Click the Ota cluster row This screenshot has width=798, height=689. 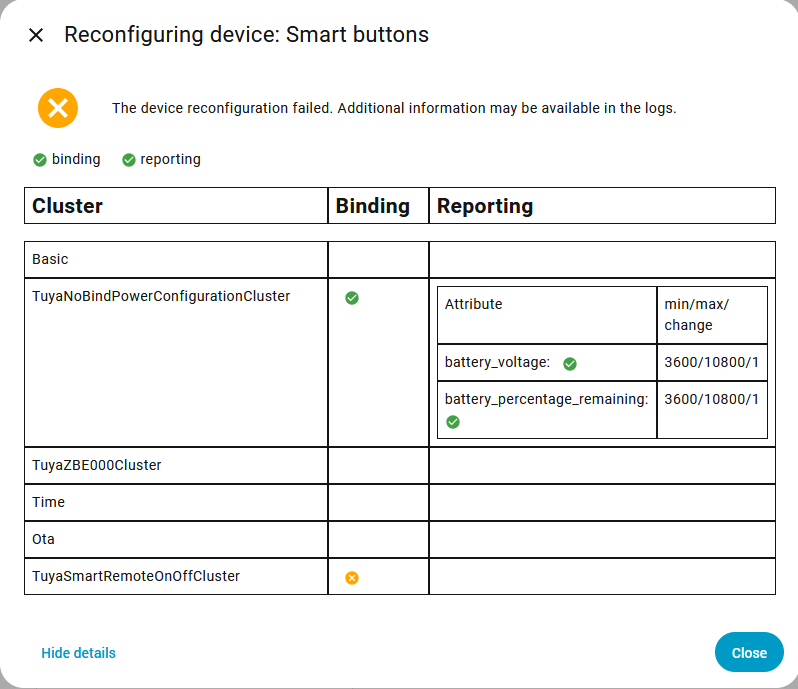[400, 539]
